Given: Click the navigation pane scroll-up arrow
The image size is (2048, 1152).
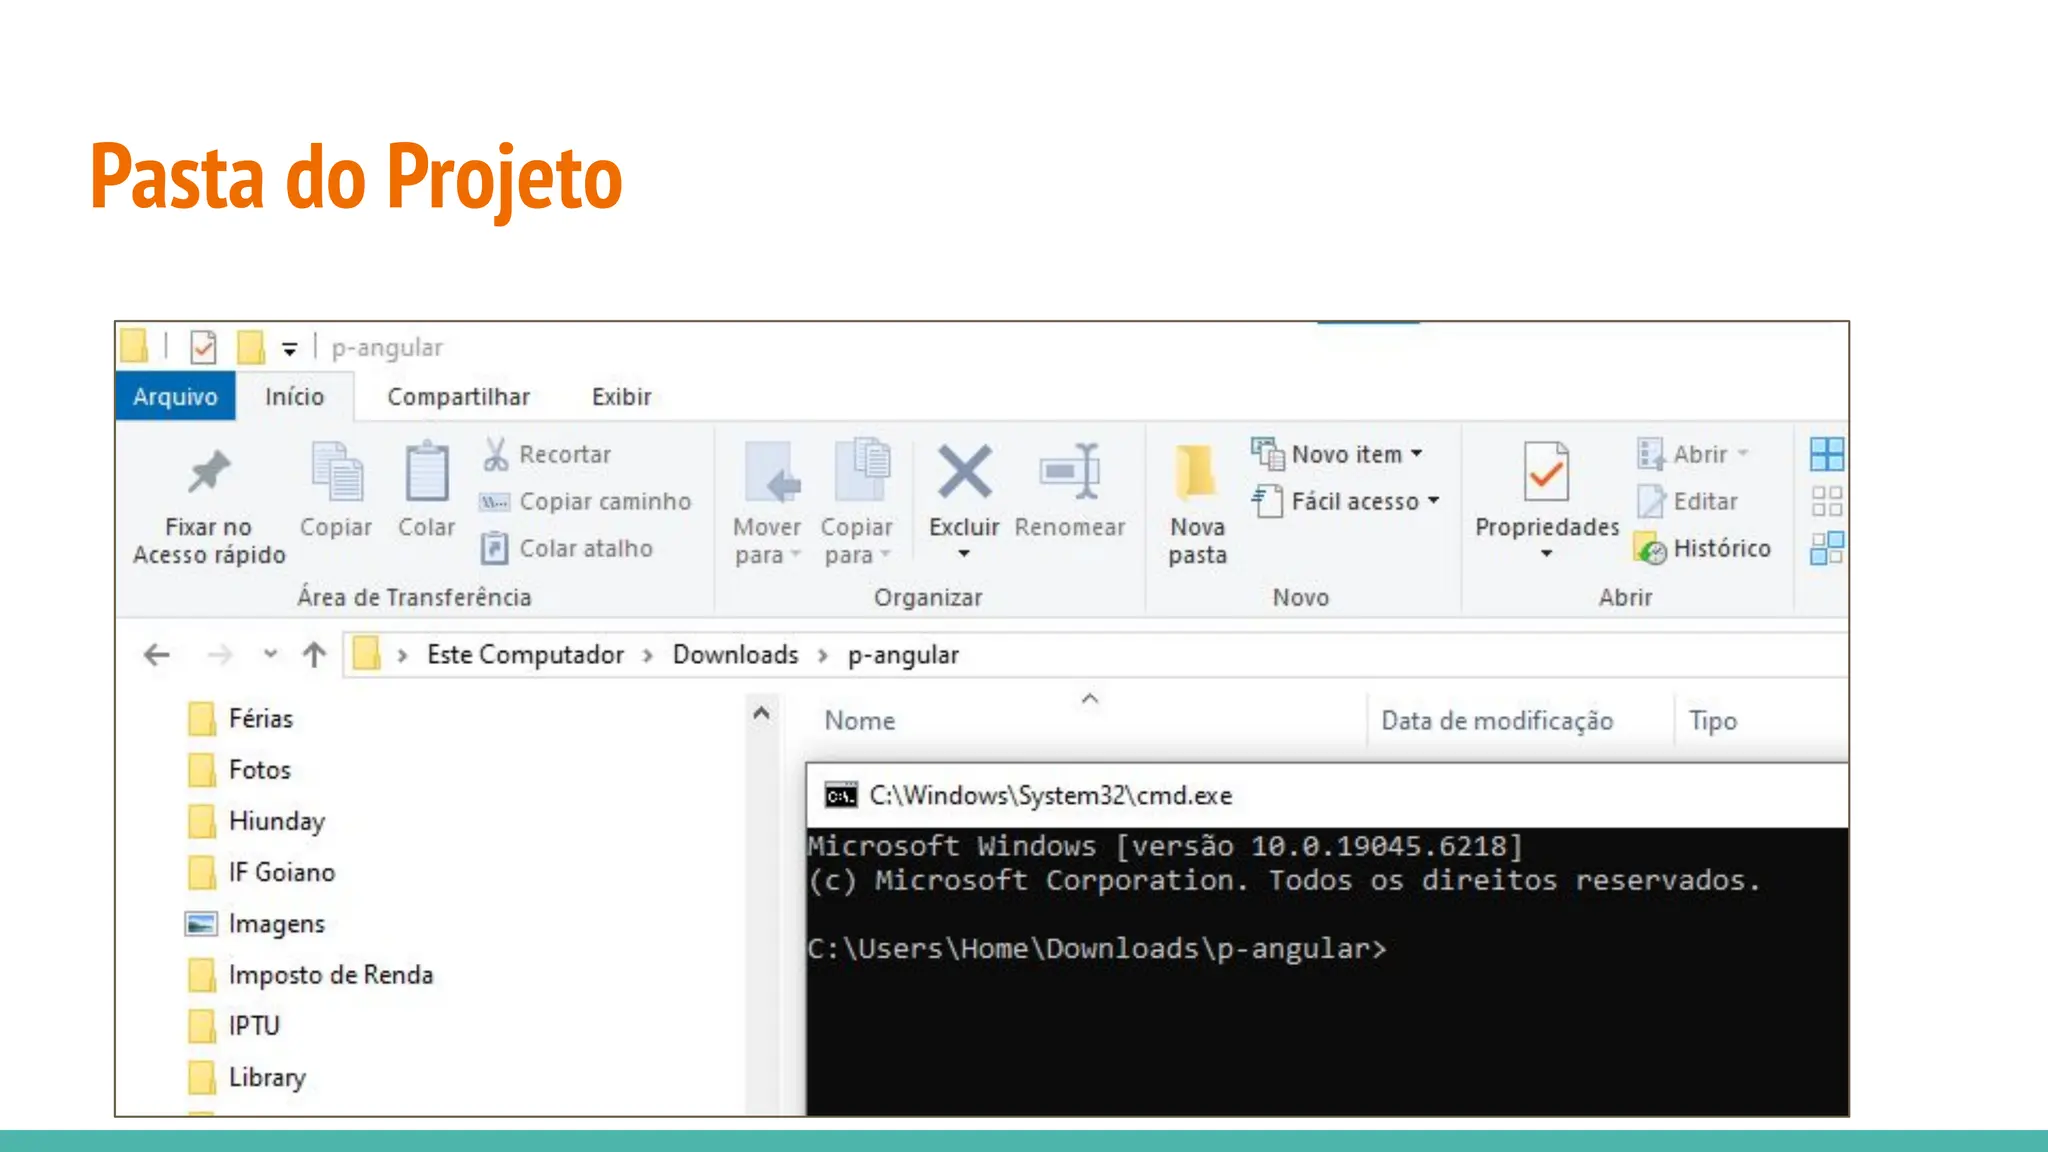Looking at the screenshot, I should (x=761, y=713).
